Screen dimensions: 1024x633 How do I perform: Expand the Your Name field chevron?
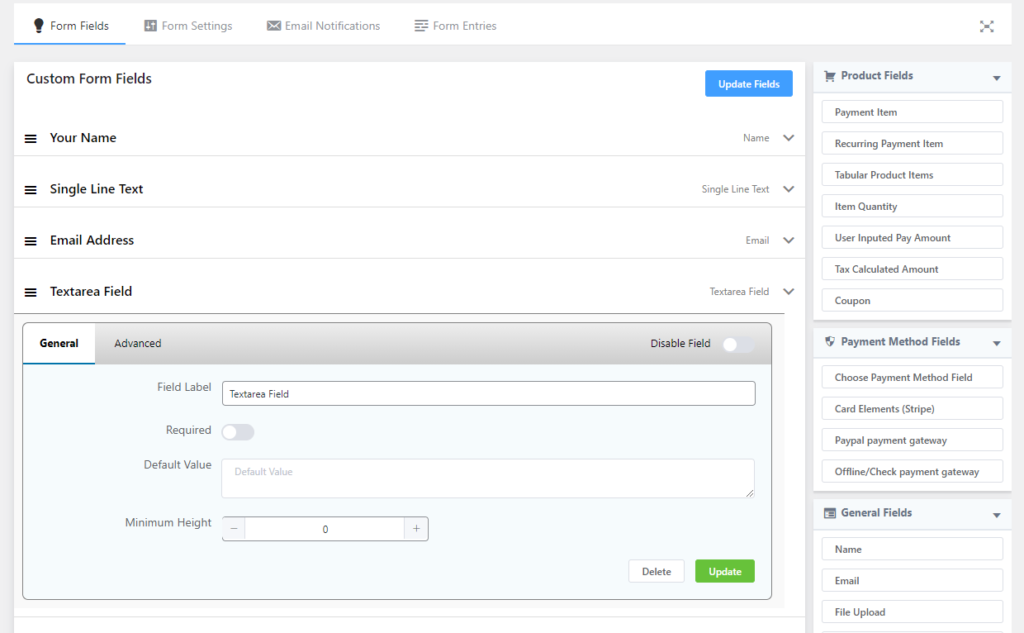click(789, 138)
